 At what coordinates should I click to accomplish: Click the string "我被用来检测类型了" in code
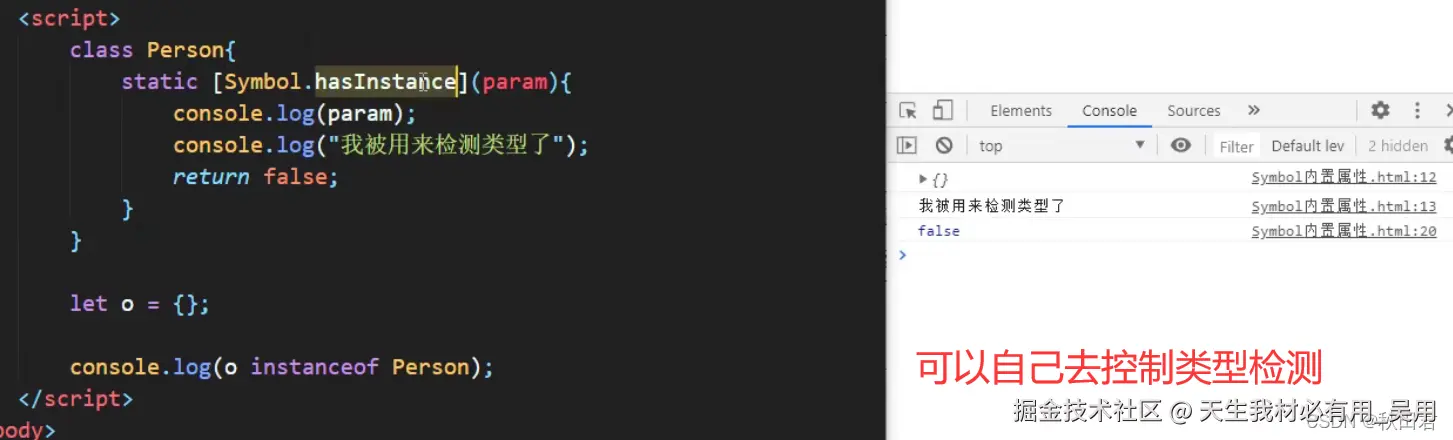tap(445, 145)
